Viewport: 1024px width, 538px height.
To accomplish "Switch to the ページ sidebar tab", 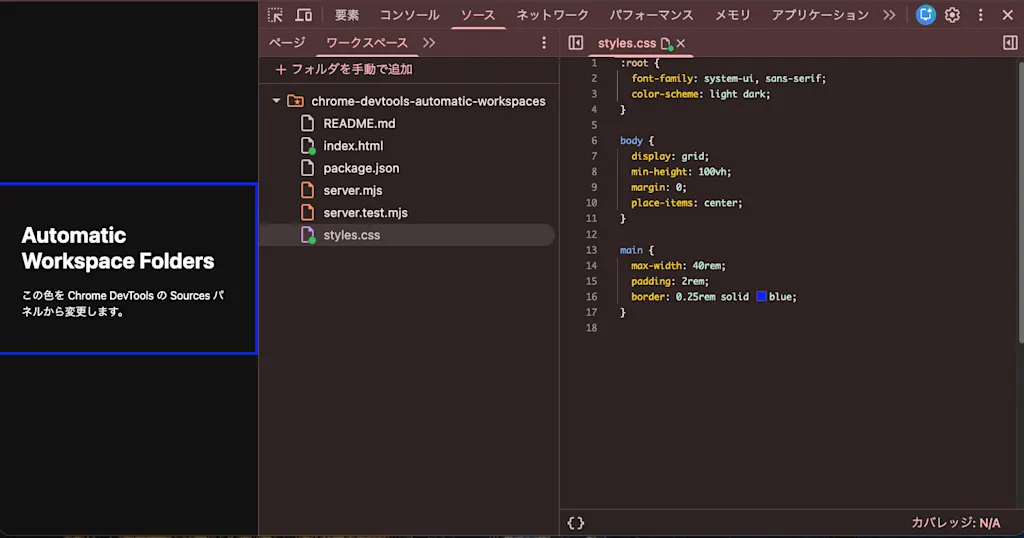I will click(287, 43).
